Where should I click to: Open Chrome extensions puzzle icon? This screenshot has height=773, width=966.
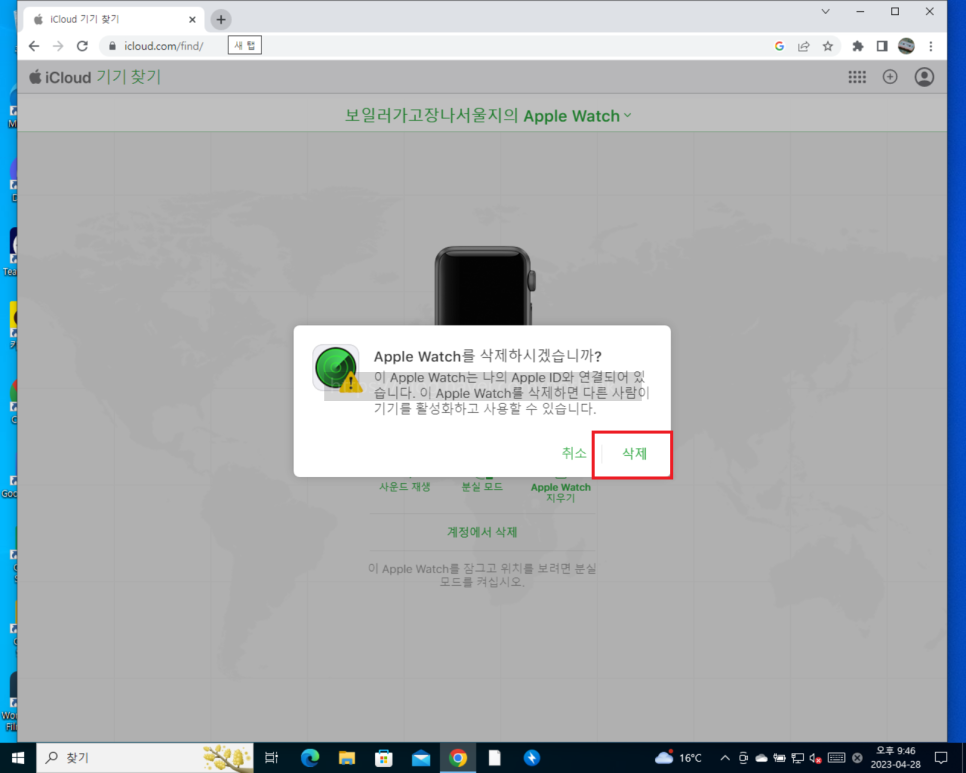tap(857, 46)
